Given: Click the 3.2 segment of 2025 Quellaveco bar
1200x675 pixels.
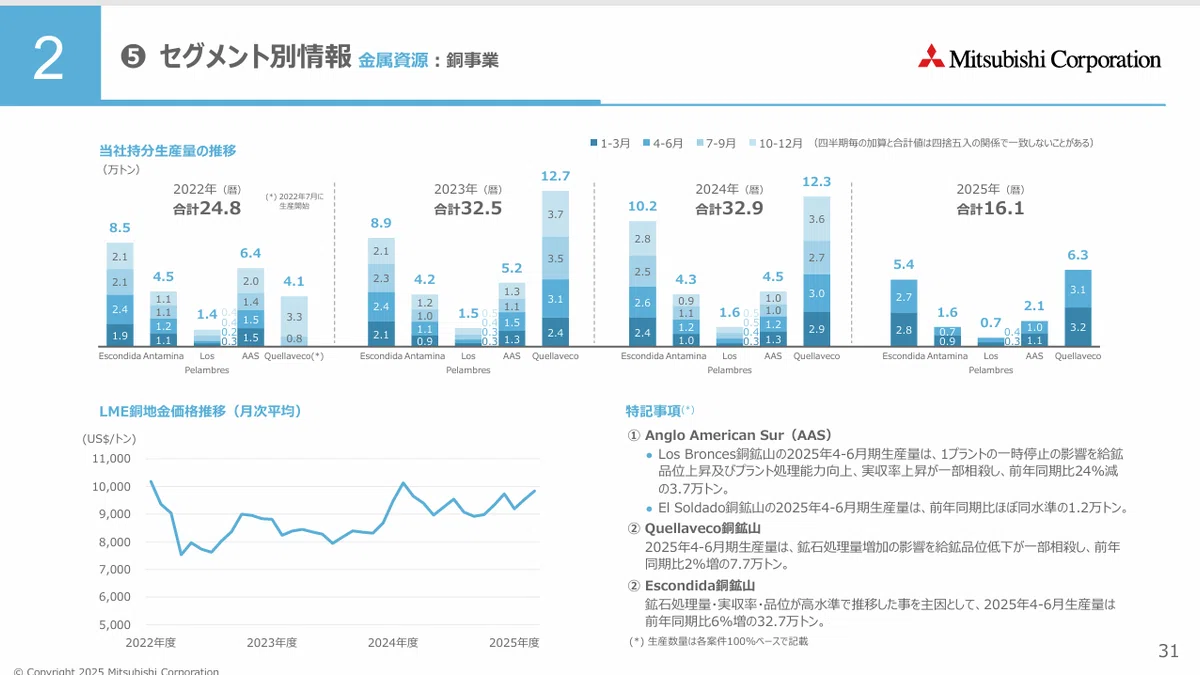Looking at the screenshot, I should 1078,327.
